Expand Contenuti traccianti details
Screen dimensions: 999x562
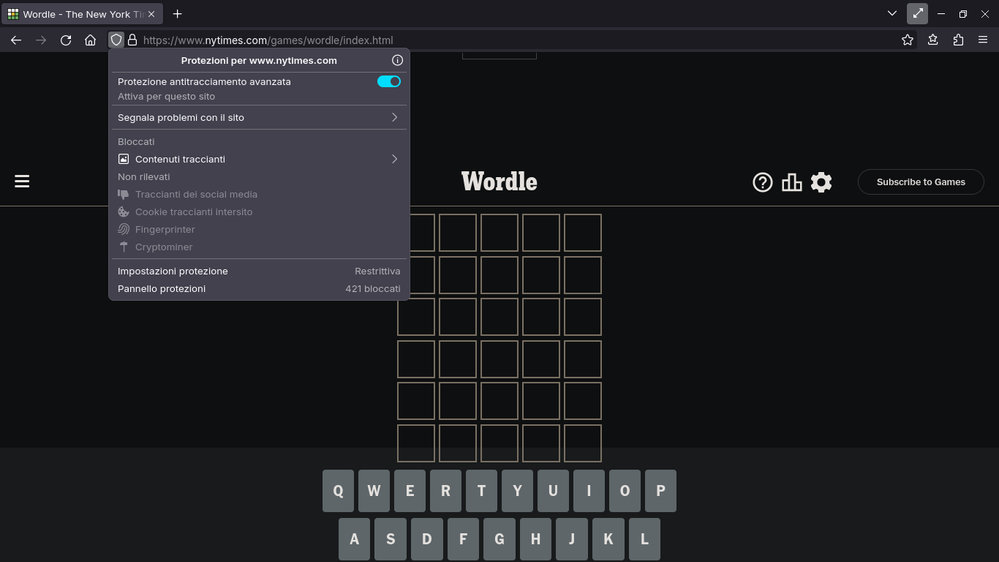(x=258, y=159)
